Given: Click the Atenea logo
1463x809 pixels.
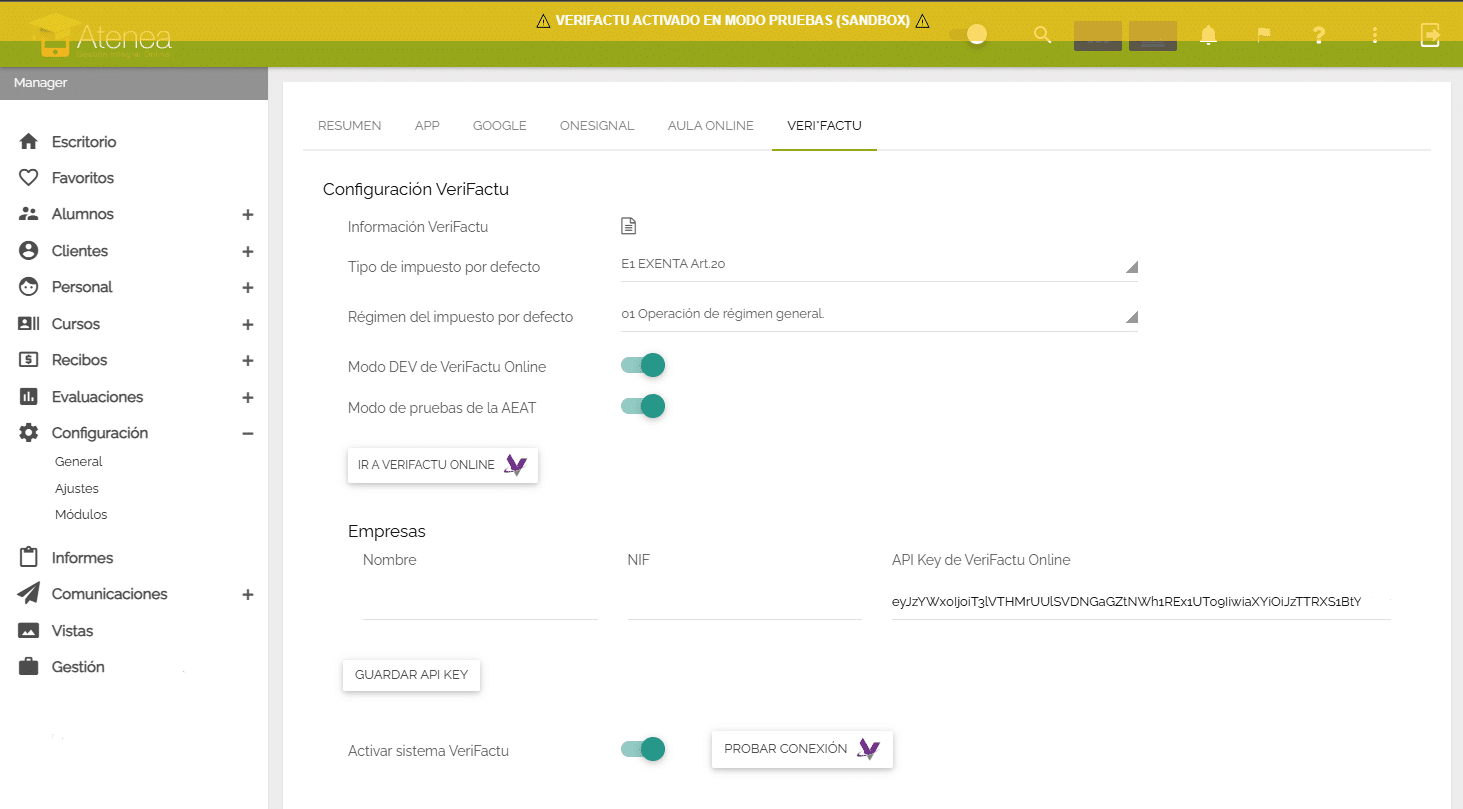Looking at the screenshot, I should click(102, 37).
